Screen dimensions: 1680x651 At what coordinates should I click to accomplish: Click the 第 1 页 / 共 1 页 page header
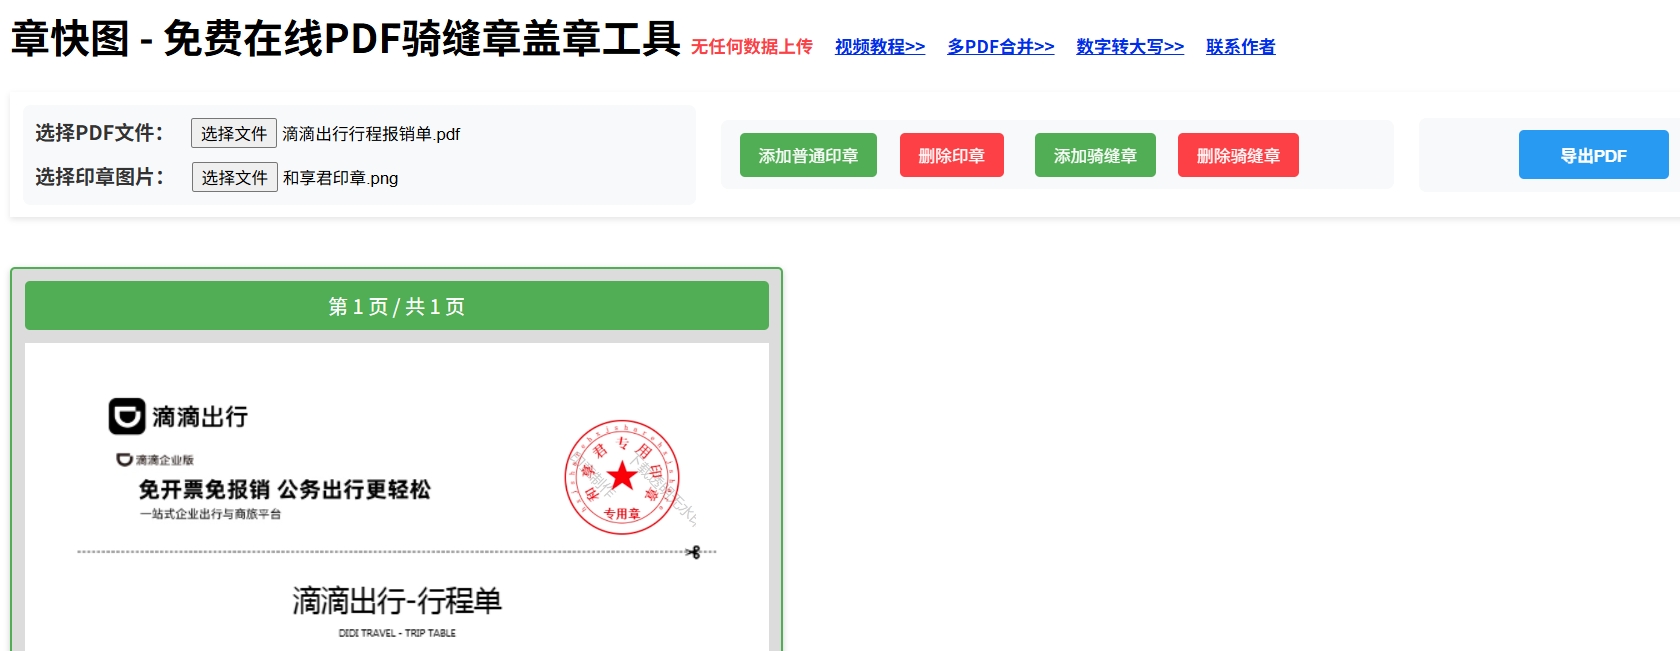[397, 306]
